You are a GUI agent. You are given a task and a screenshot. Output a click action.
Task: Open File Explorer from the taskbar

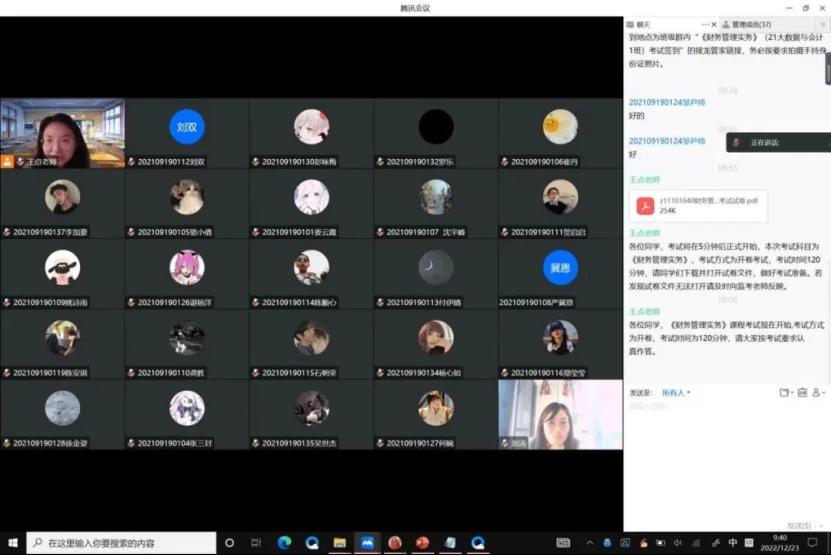[340, 543]
